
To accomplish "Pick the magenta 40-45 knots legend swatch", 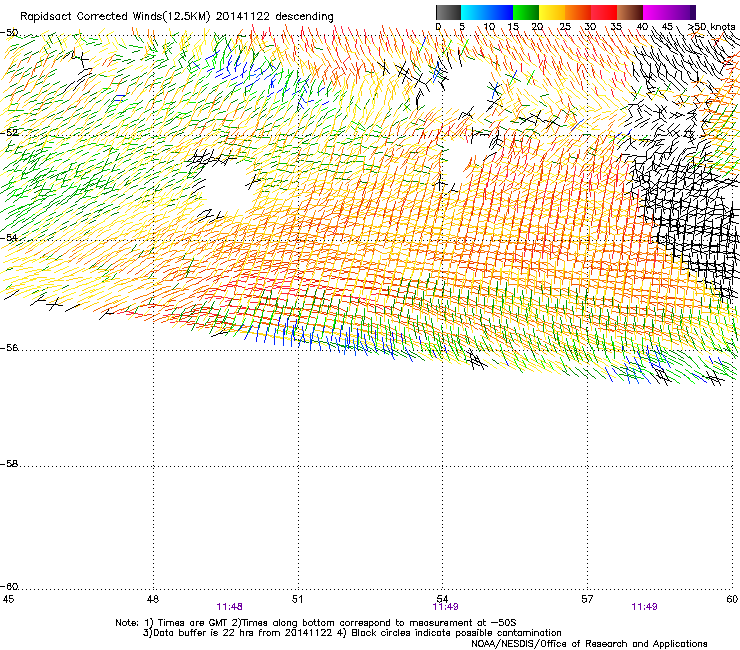I will (x=656, y=12).
